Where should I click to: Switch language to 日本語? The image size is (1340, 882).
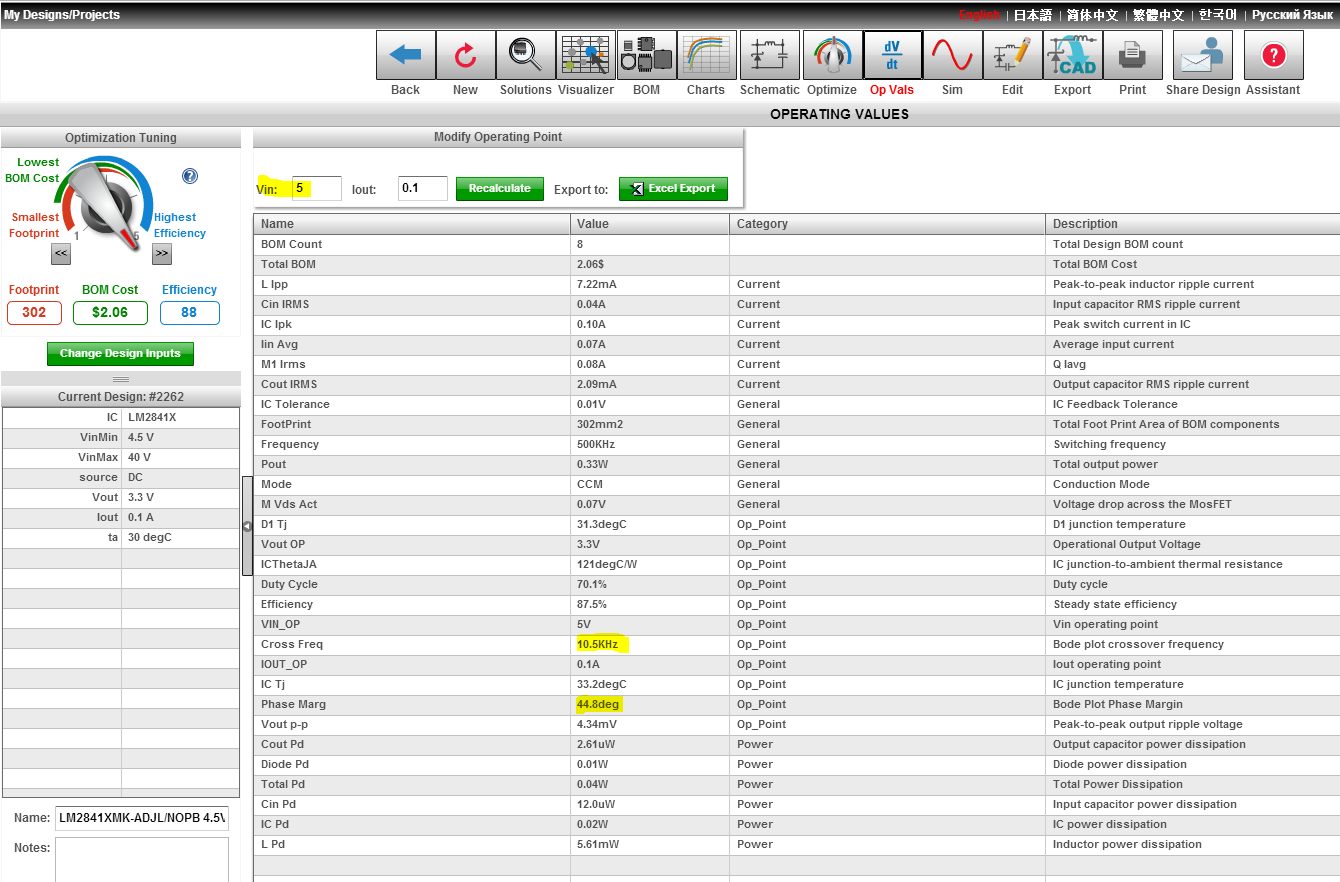tap(1033, 15)
